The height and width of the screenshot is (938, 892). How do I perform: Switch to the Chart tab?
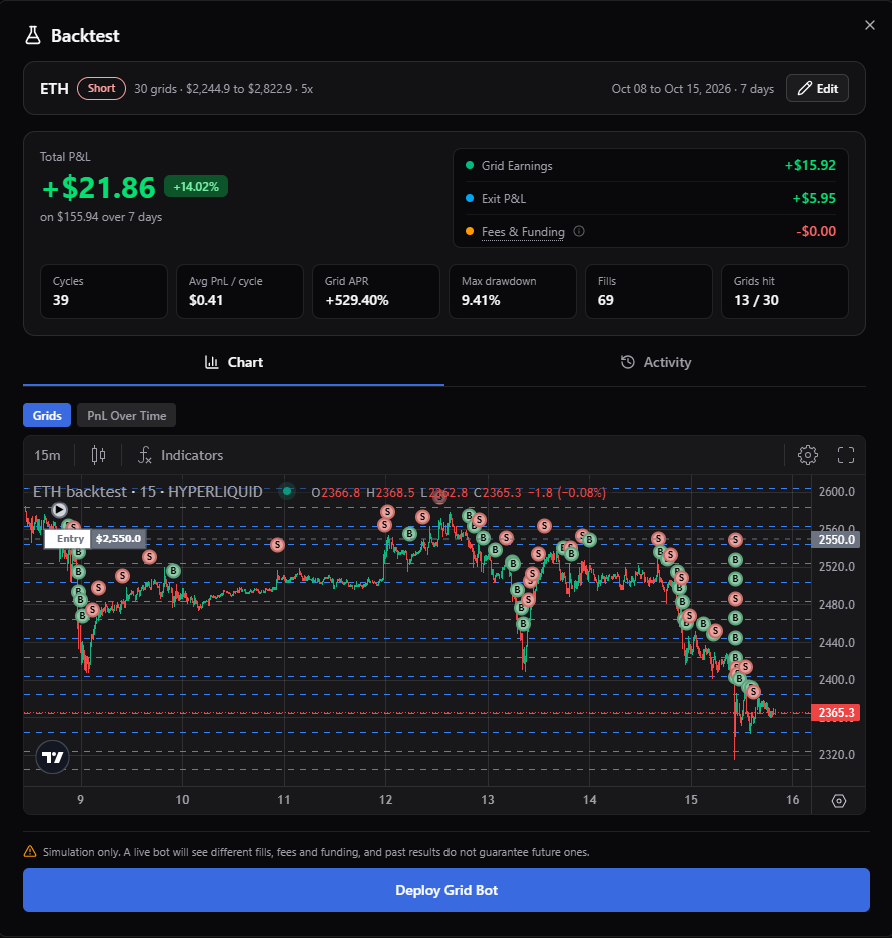pos(233,362)
